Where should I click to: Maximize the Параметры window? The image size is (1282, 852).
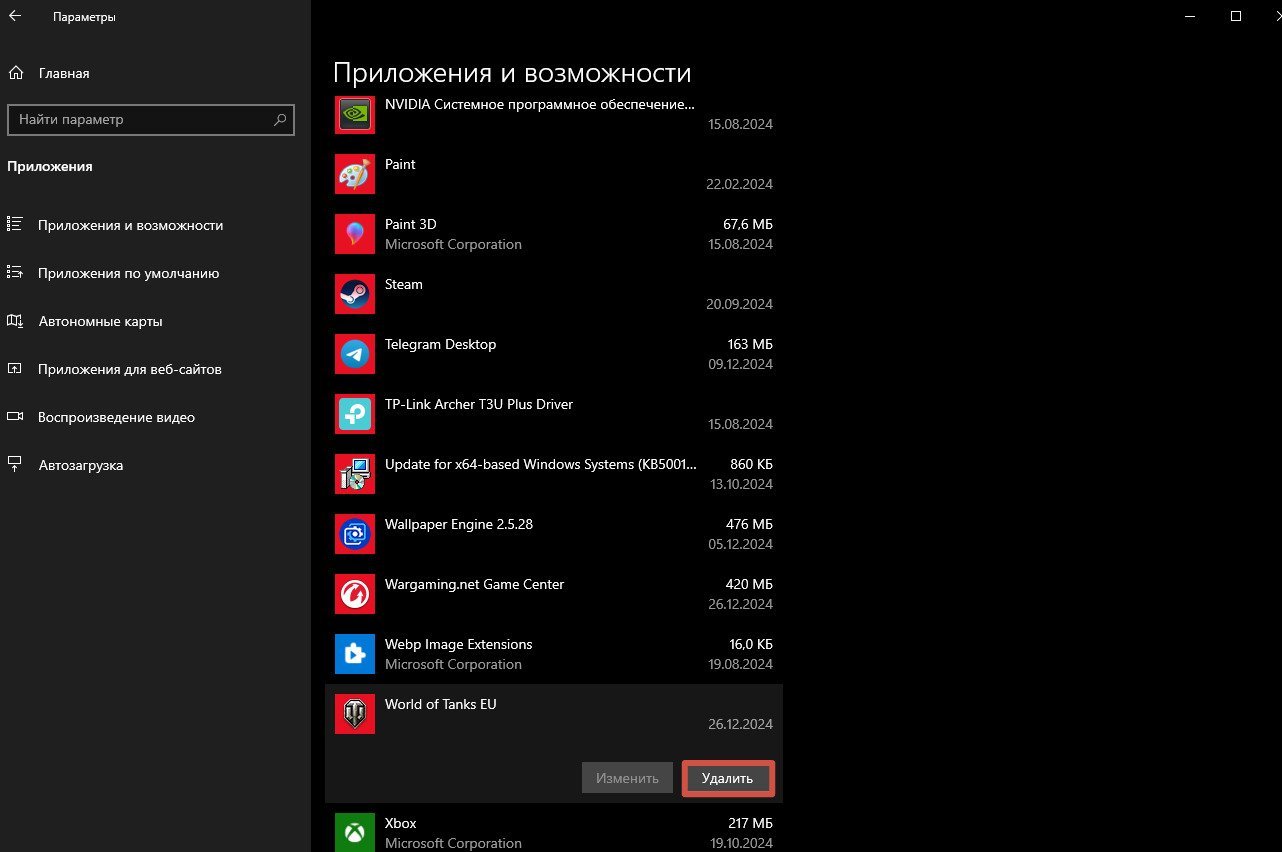coord(1236,16)
